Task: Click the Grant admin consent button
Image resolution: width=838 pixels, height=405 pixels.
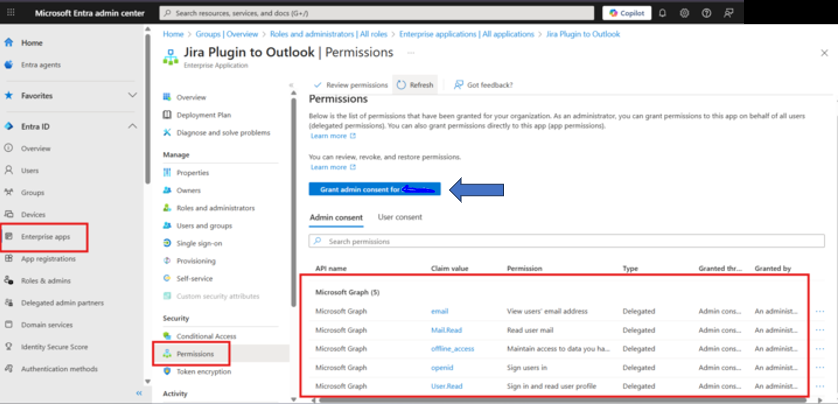Action: (374, 188)
